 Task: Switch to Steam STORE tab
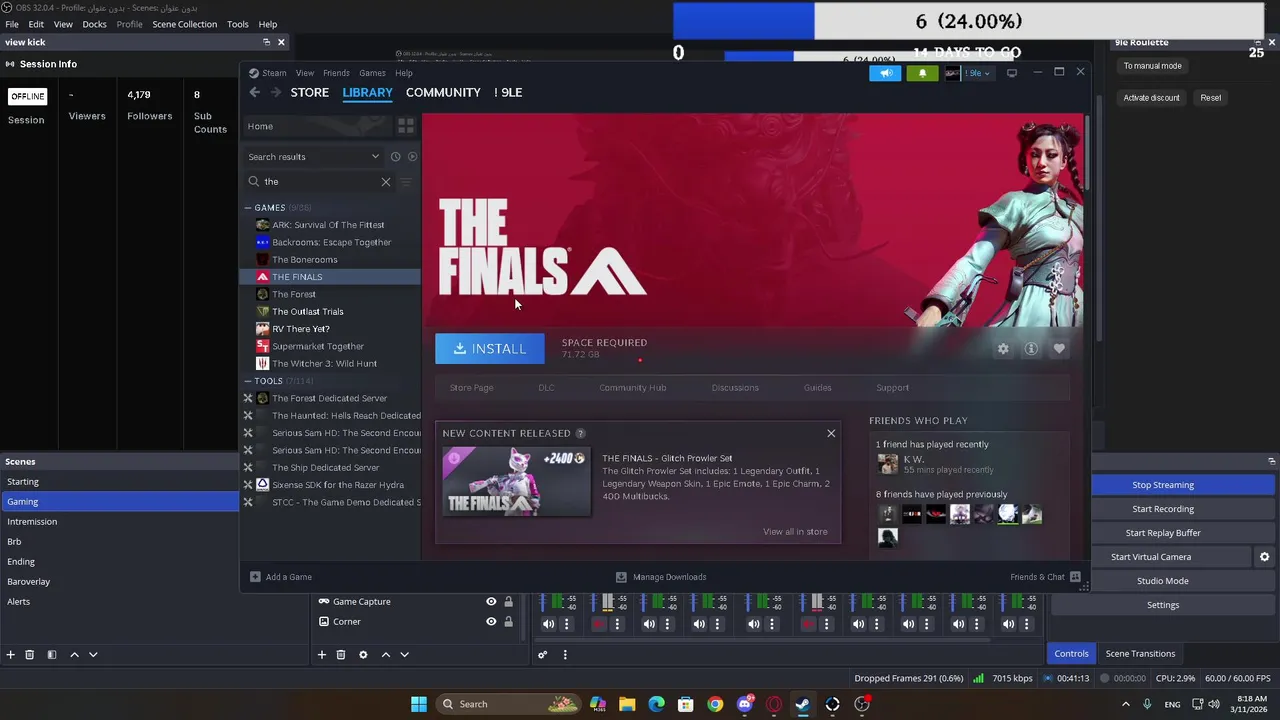point(310,92)
